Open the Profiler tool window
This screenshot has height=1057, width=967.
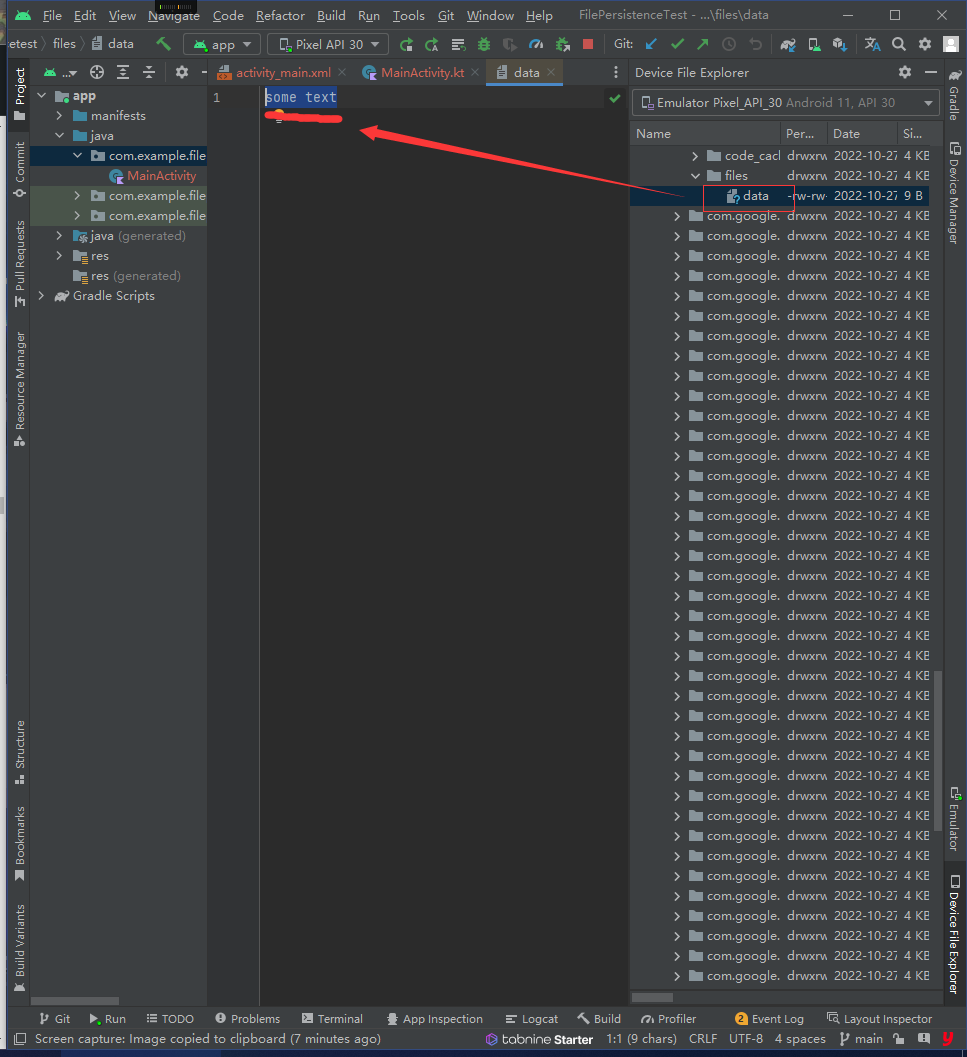(x=668, y=1018)
